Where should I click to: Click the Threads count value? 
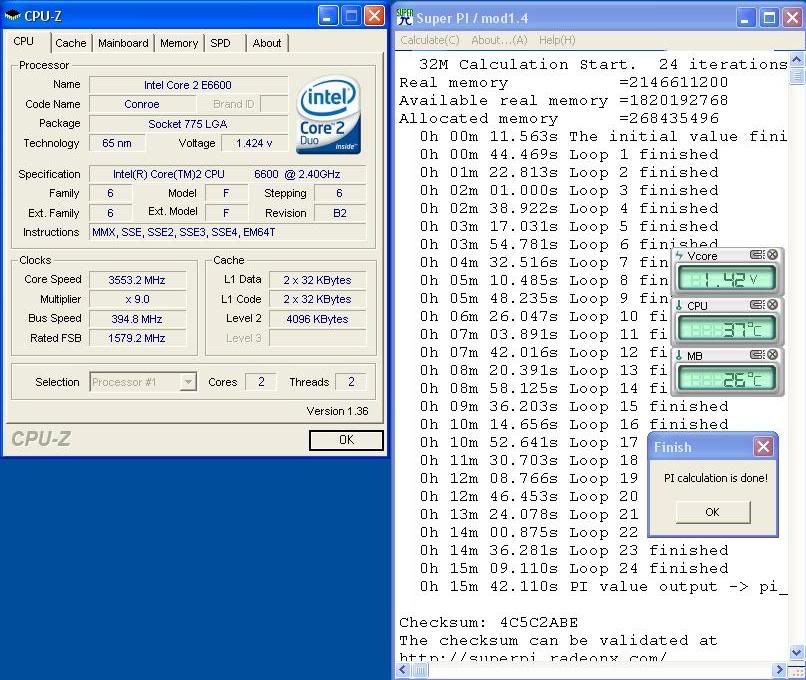pos(351,382)
